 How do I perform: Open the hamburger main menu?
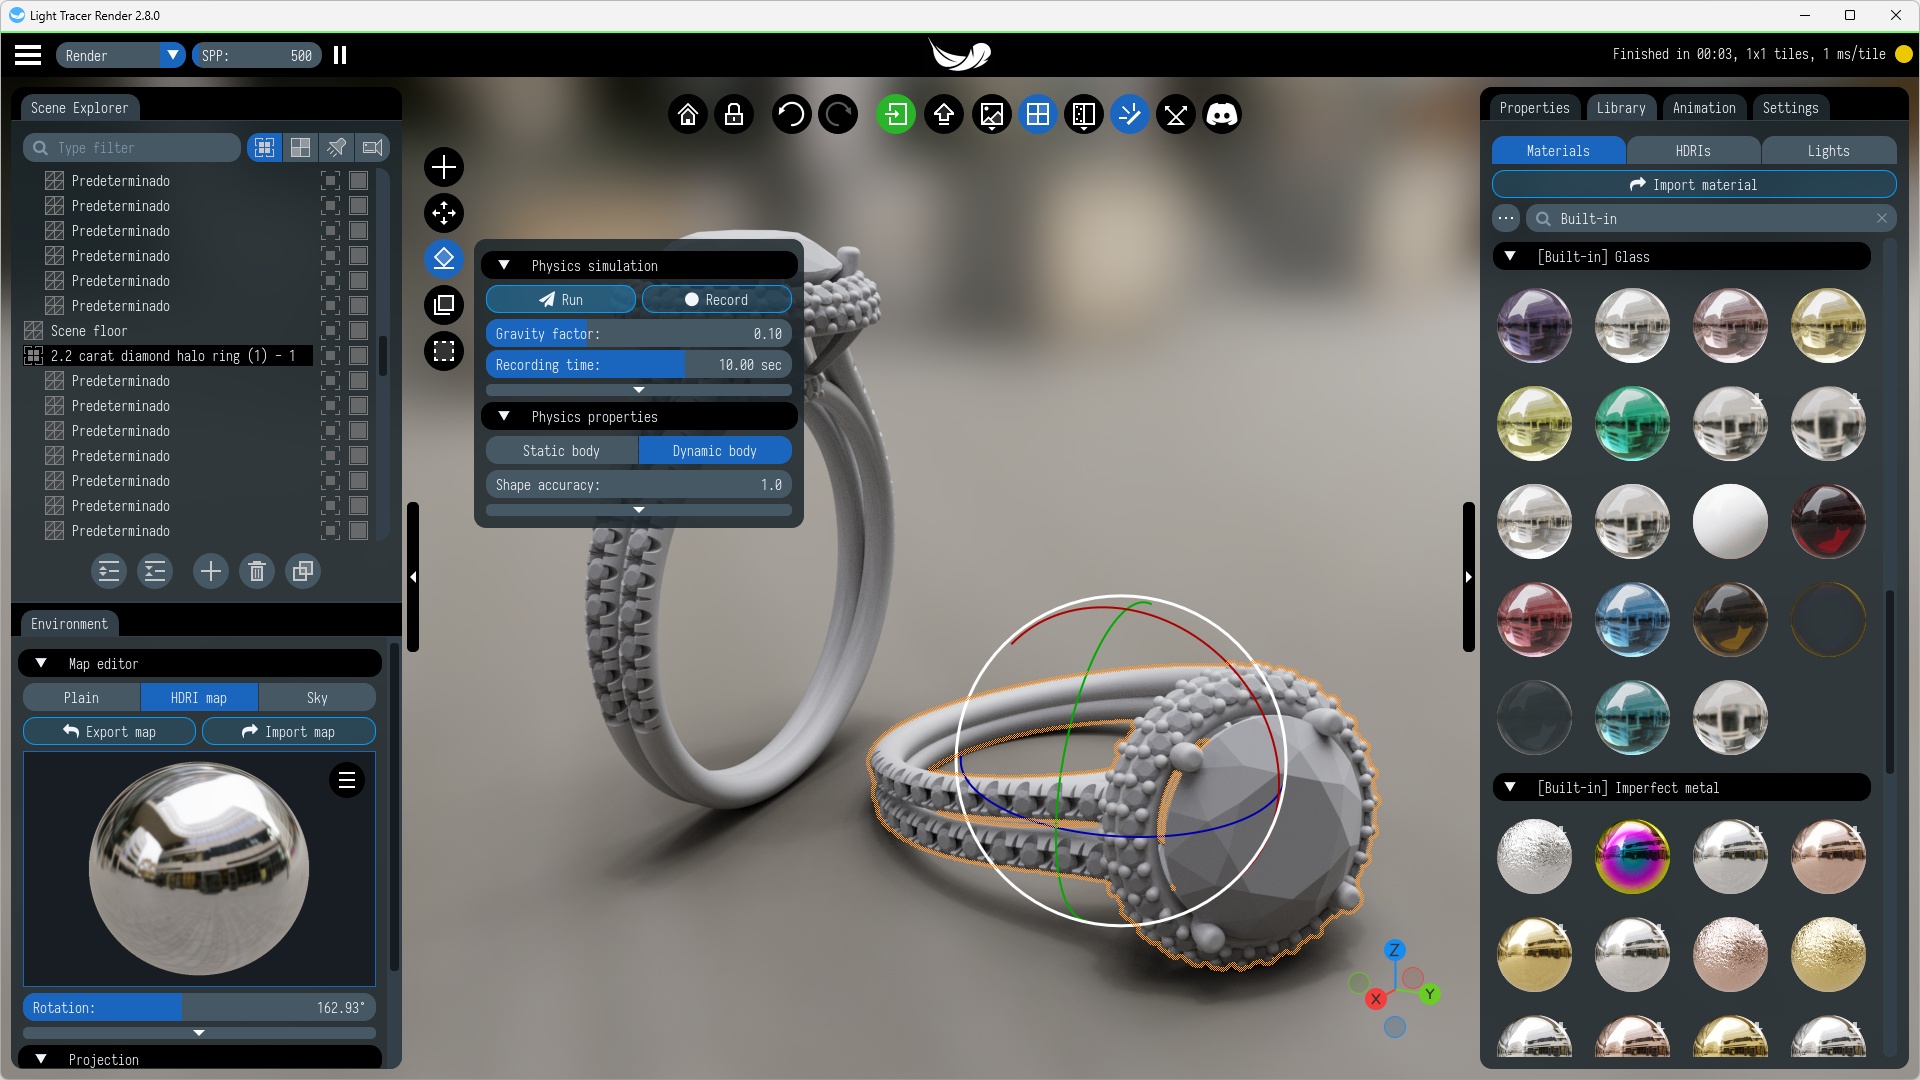(28, 55)
